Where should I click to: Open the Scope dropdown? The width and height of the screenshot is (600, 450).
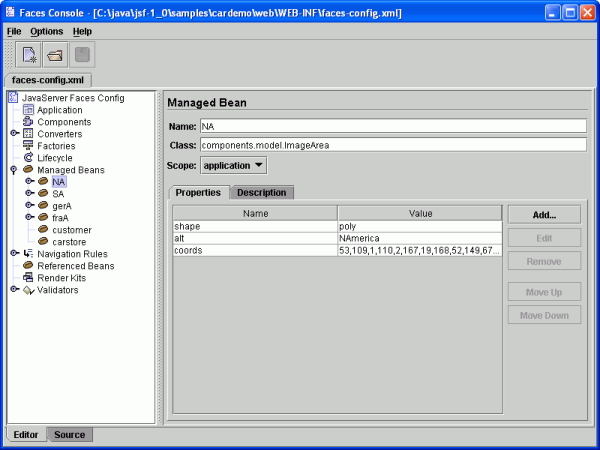click(234, 164)
